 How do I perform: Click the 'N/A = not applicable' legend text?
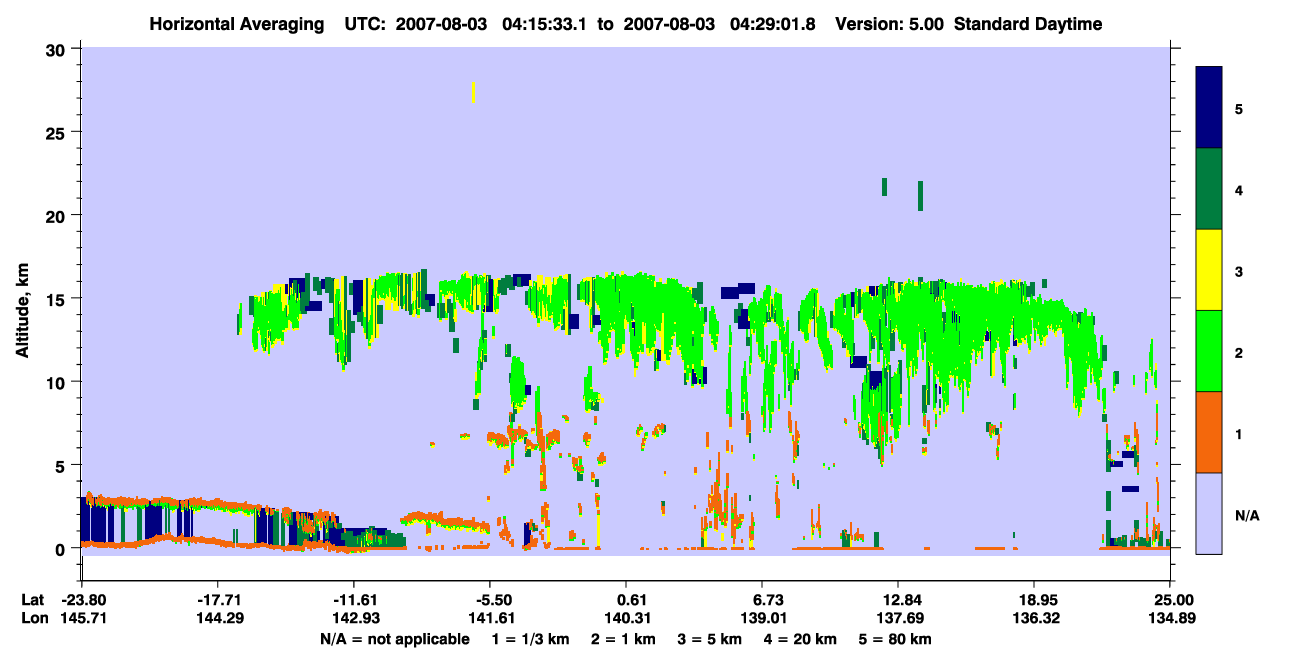tap(394, 639)
